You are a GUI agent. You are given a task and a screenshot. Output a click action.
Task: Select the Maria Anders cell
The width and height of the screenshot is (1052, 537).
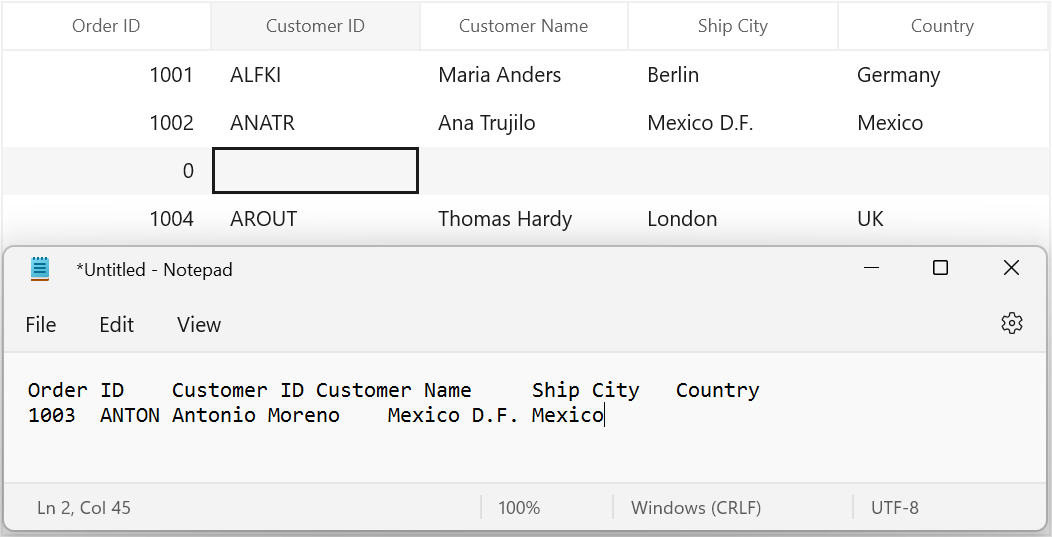pyautogui.click(x=523, y=75)
